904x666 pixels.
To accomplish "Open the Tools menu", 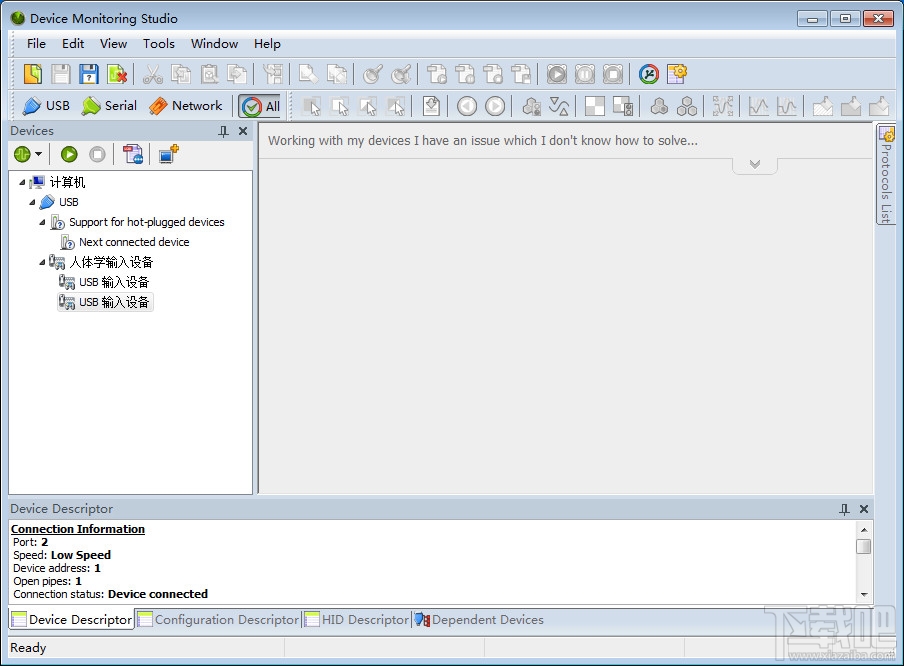I will pyautogui.click(x=159, y=44).
